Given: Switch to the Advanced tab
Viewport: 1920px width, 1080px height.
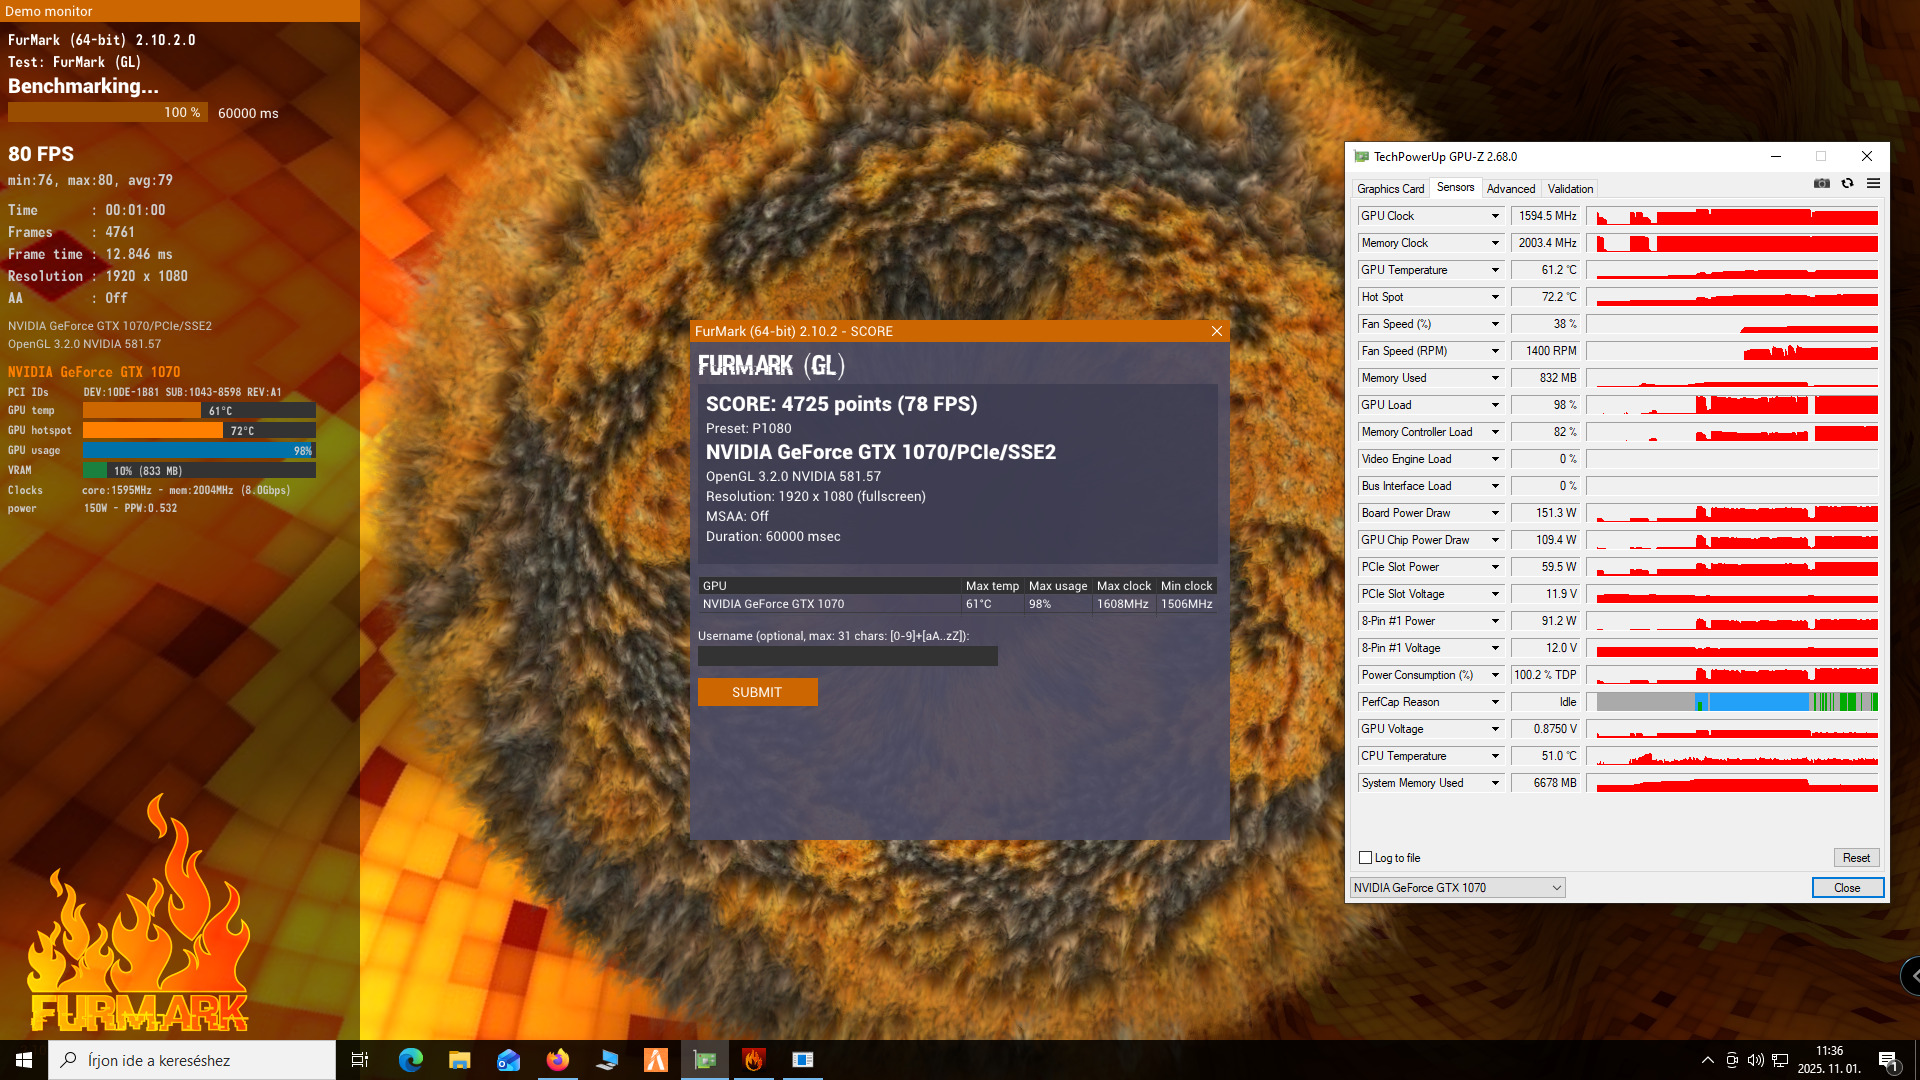Looking at the screenshot, I should coord(1510,189).
